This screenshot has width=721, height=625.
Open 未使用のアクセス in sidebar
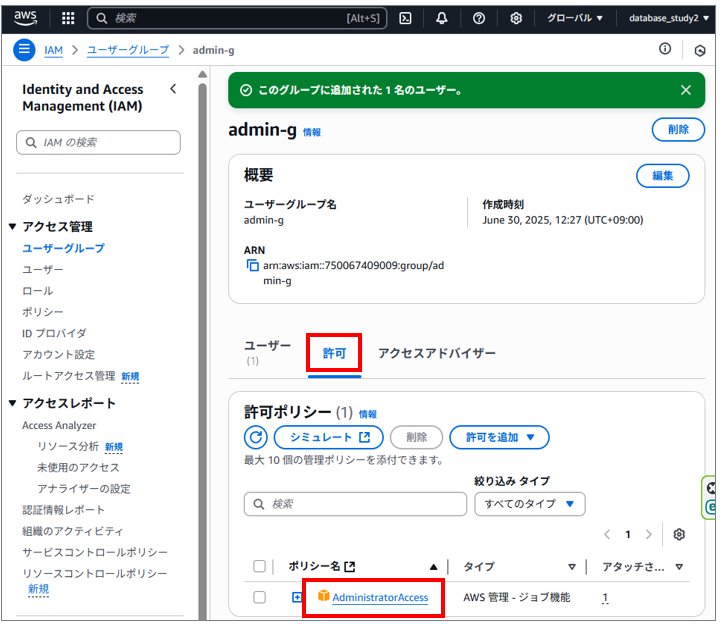(78, 468)
